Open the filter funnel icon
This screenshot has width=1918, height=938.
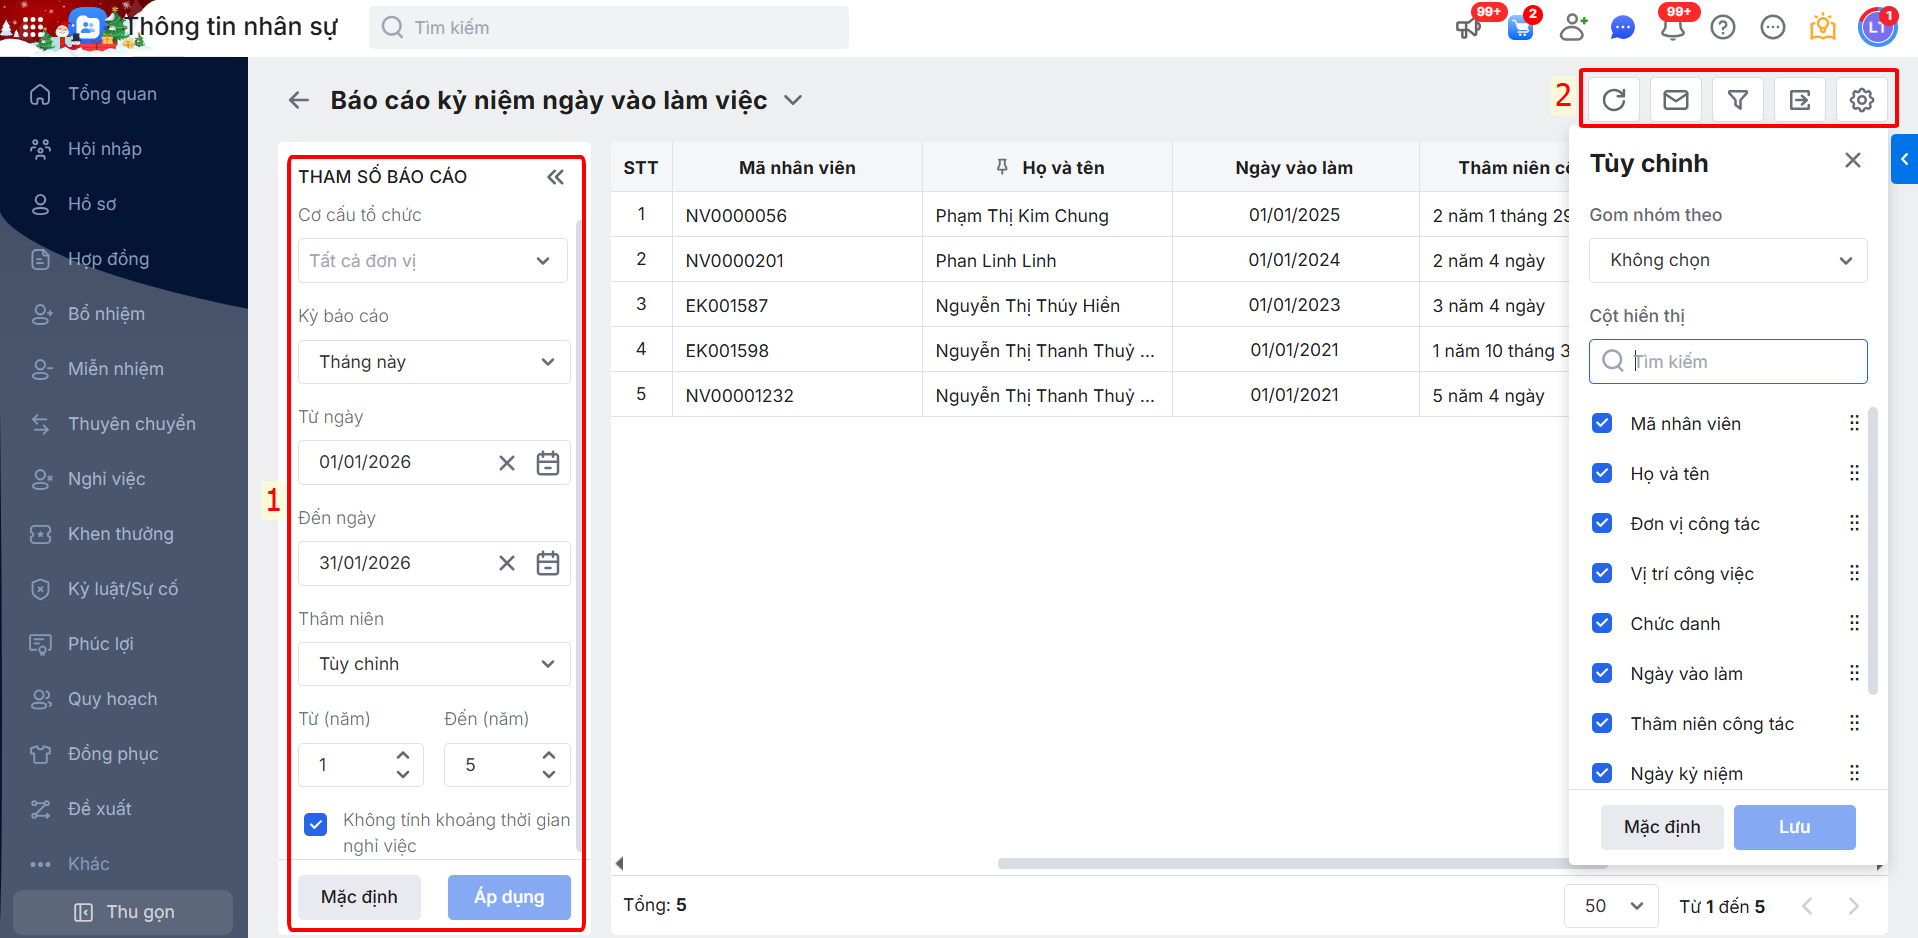tap(1738, 100)
